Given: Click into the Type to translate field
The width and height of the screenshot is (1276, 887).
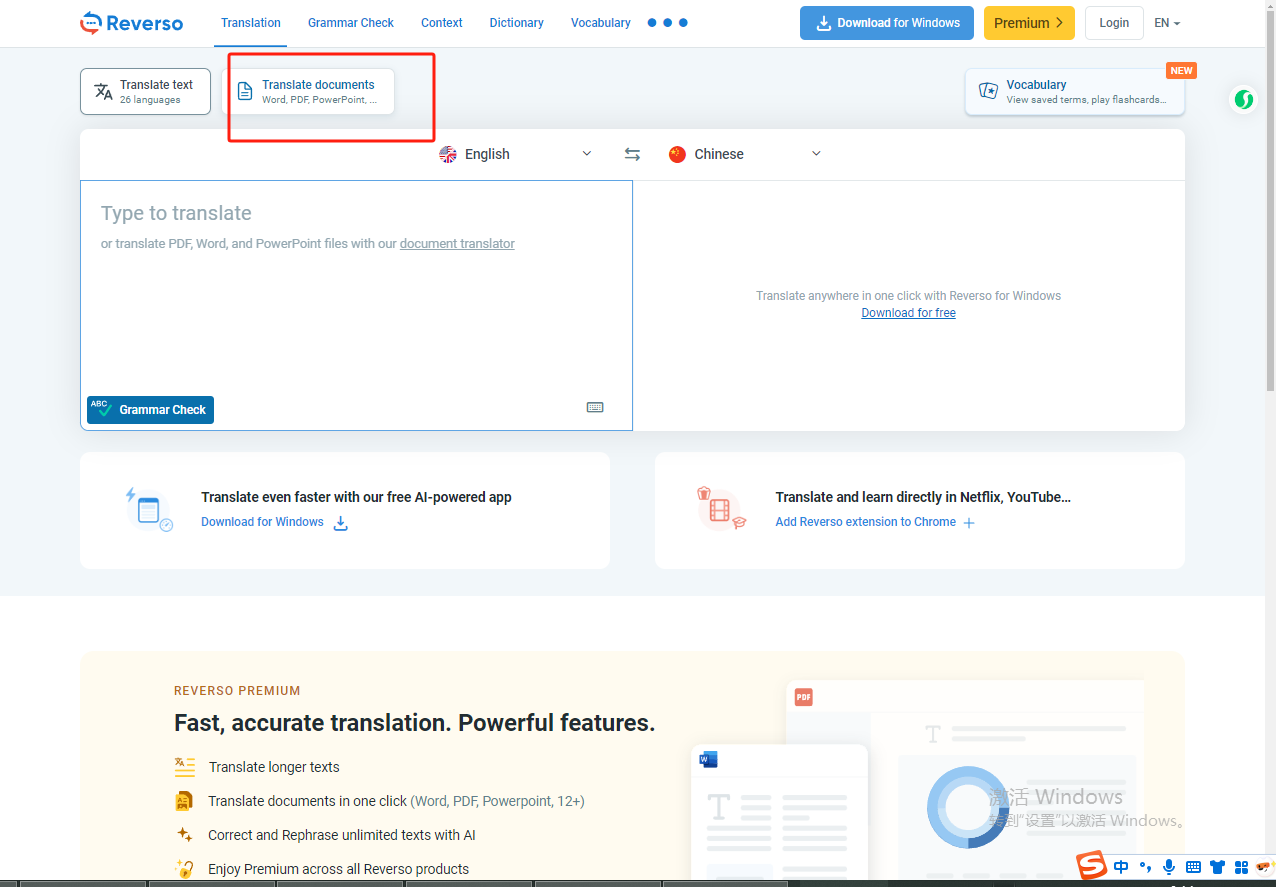Looking at the screenshot, I should pos(356,305).
